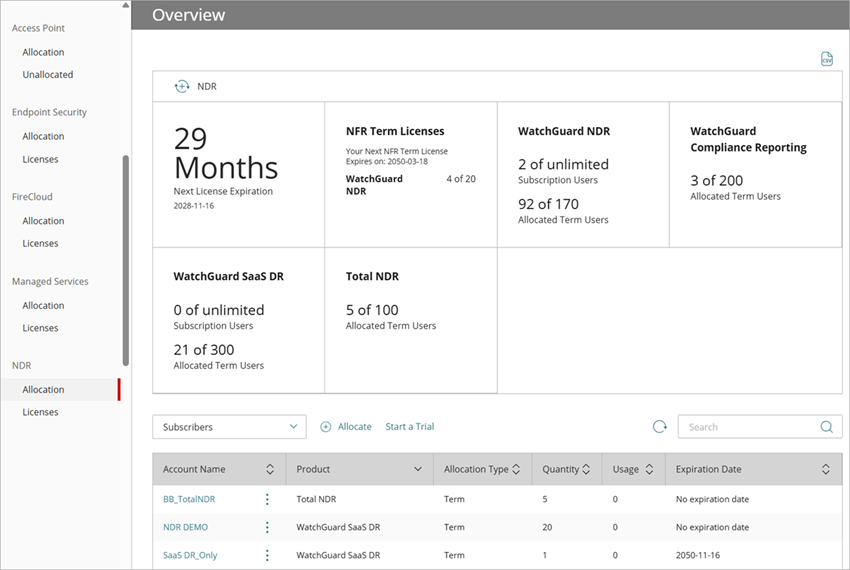
Task: Click the Start a Trial link
Action: point(410,427)
